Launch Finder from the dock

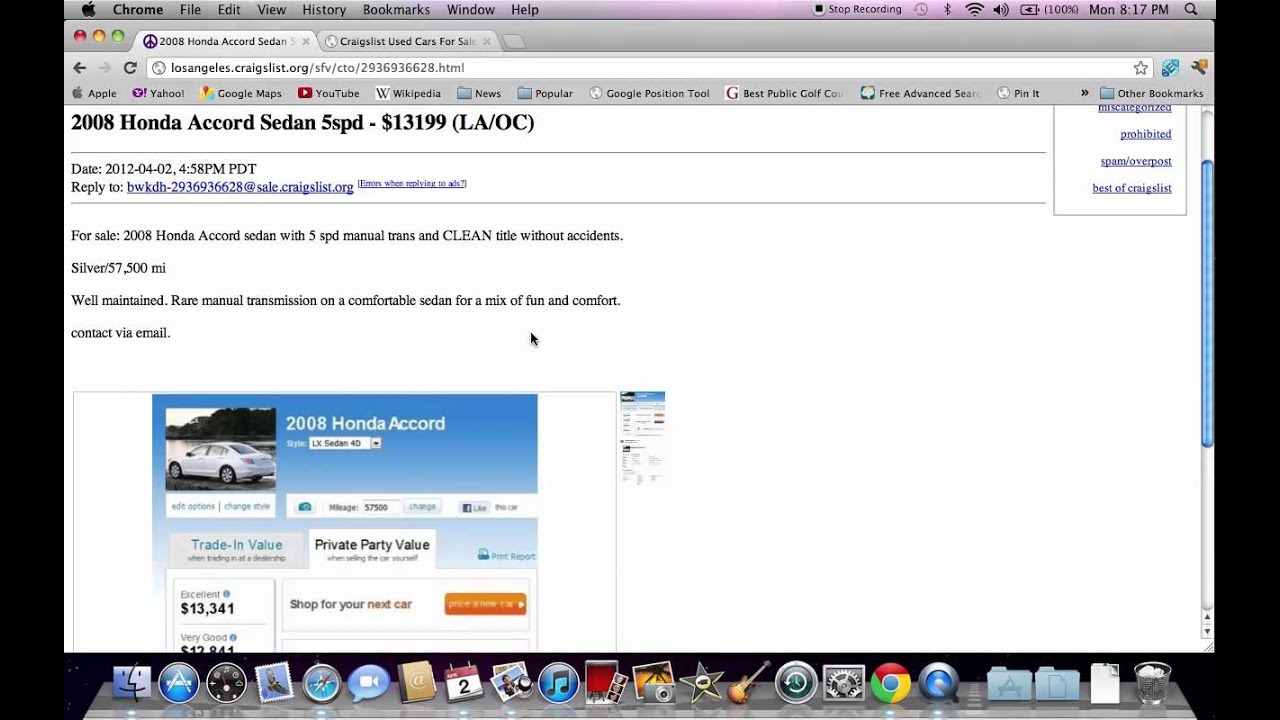pyautogui.click(x=132, y=683)
